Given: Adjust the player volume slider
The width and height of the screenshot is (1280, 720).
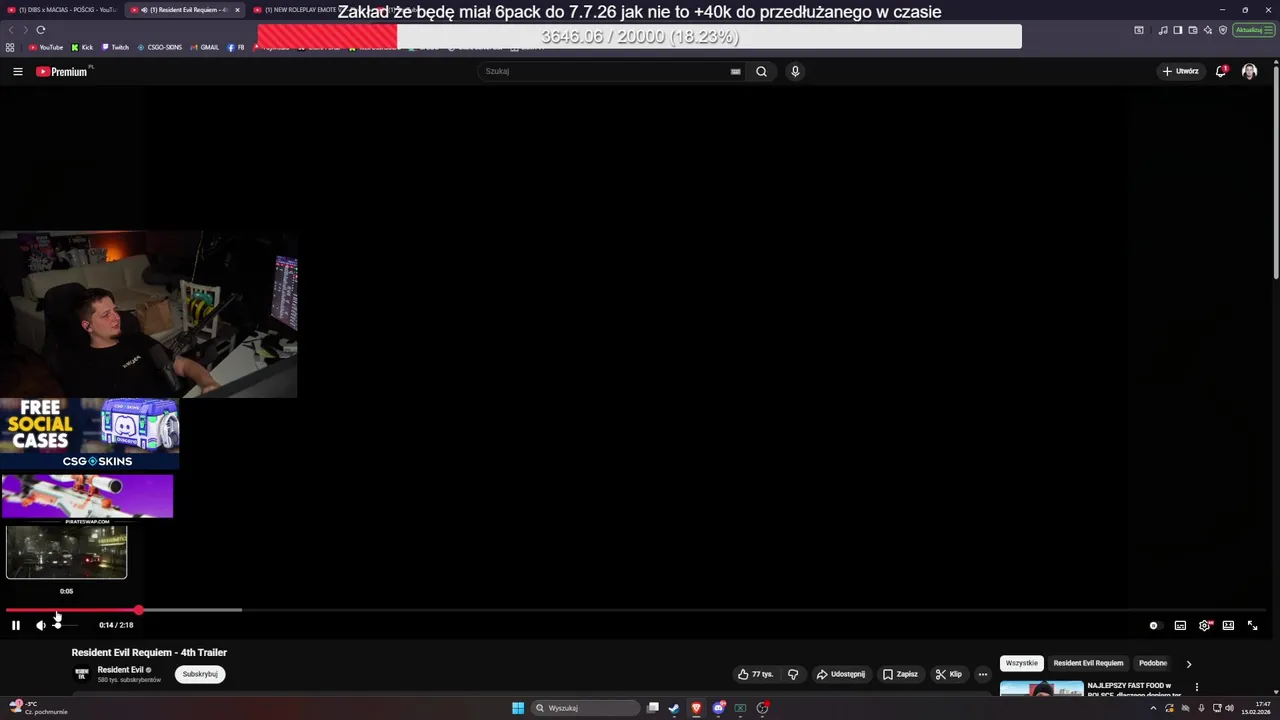Looking at the screenshot, I should point(64,625).
